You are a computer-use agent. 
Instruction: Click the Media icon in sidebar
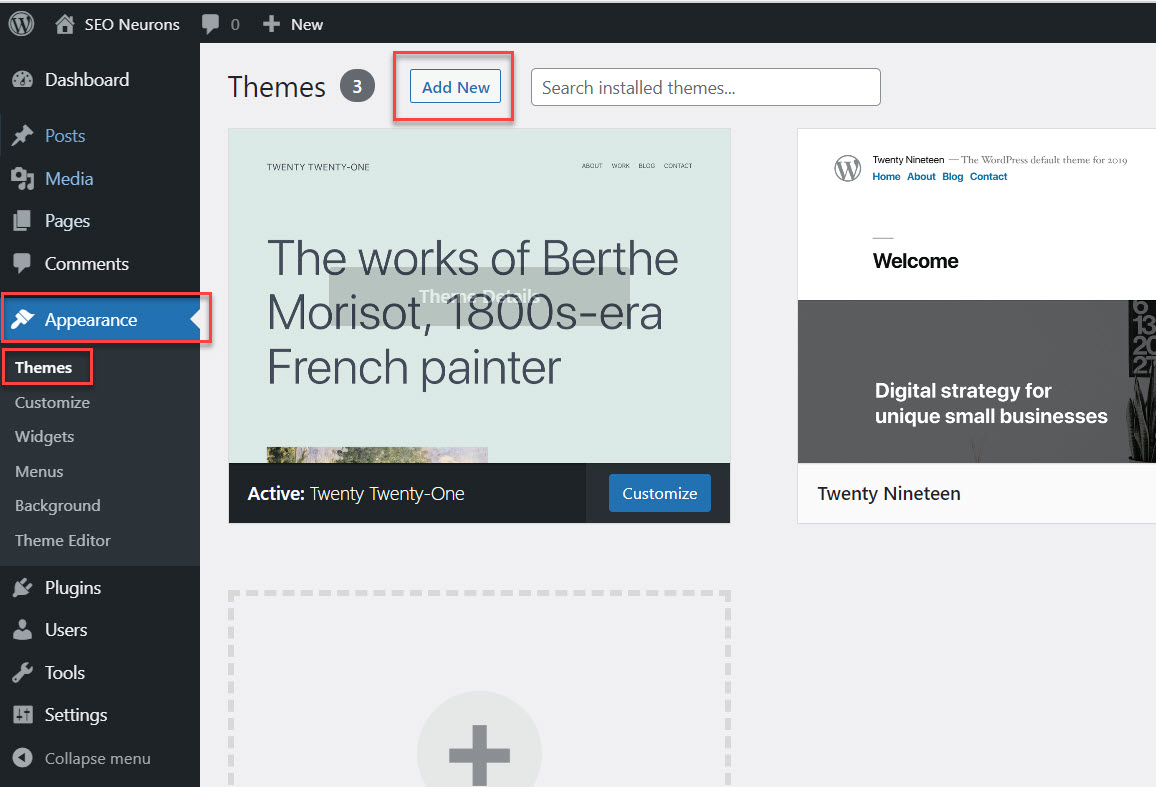click(23, 178)
